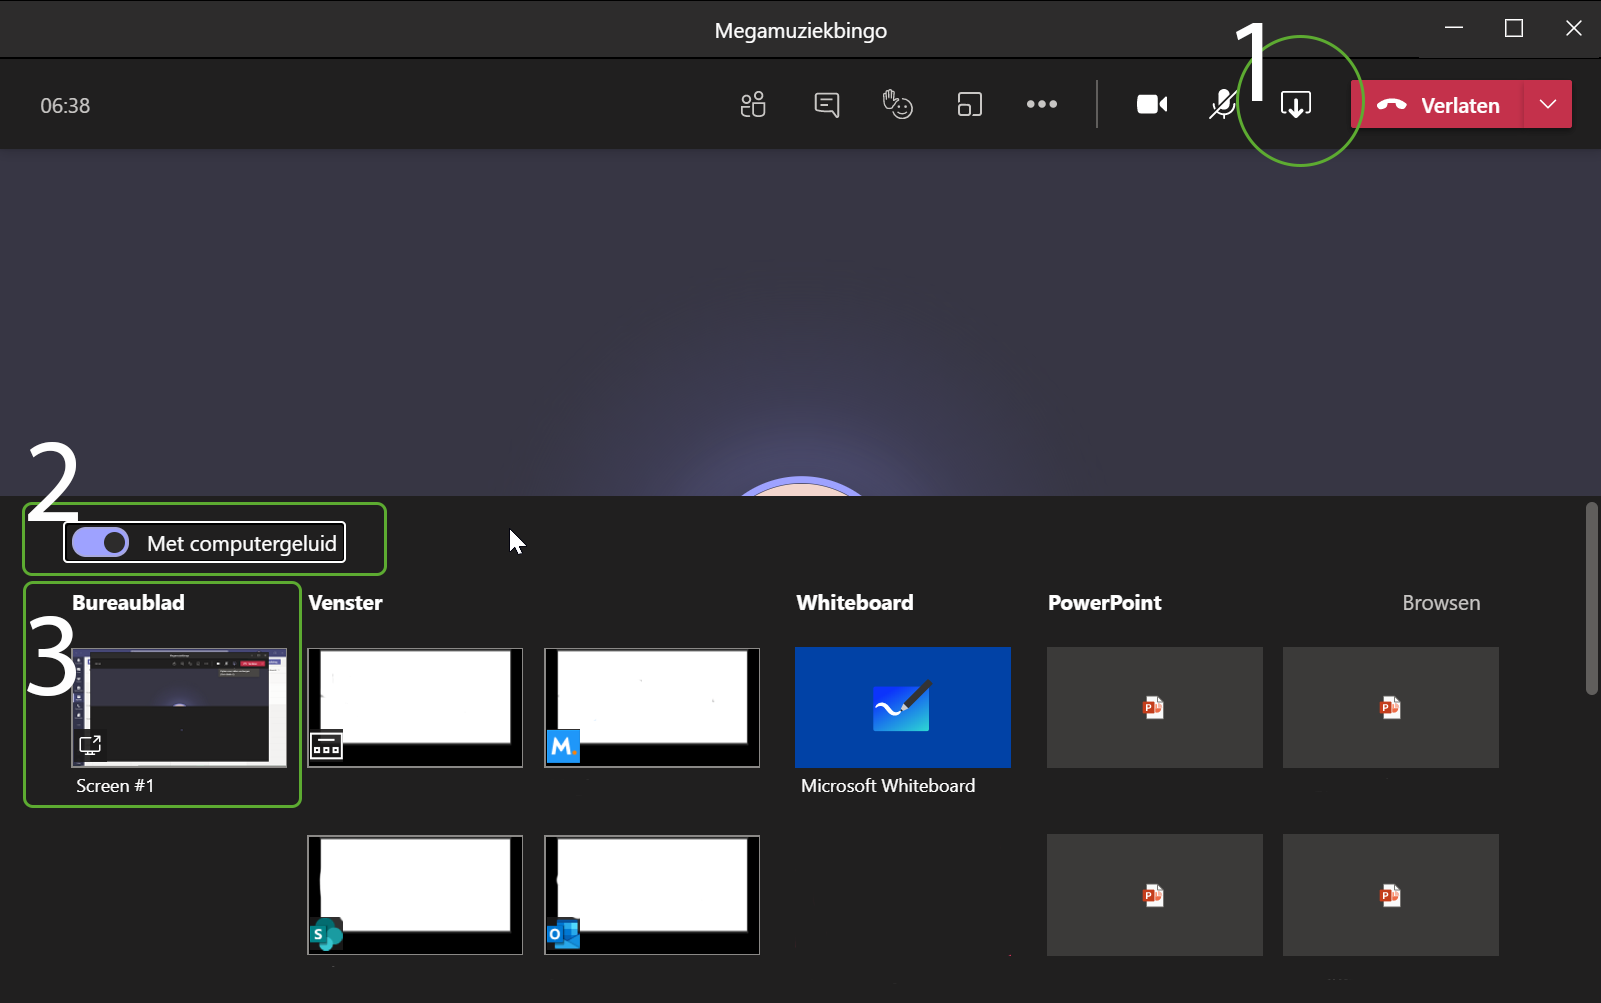
Task: Select second PowerPoint file in bottom row
Action: point(1391,894)
